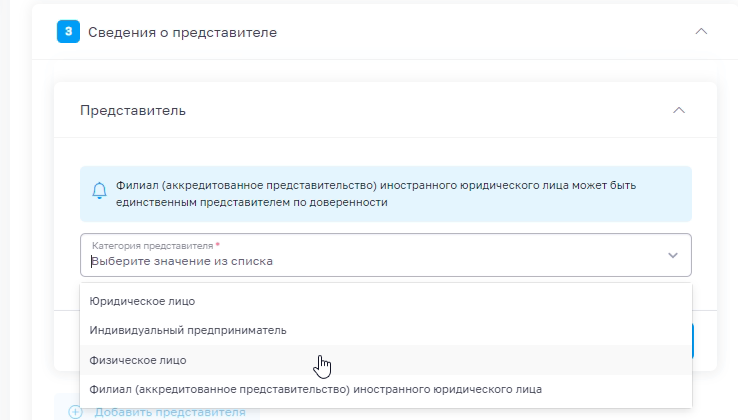Viewport: 738px width, 420px height.
Task: Click the Сведения о представителе heading
Action: tap(183, 32)
